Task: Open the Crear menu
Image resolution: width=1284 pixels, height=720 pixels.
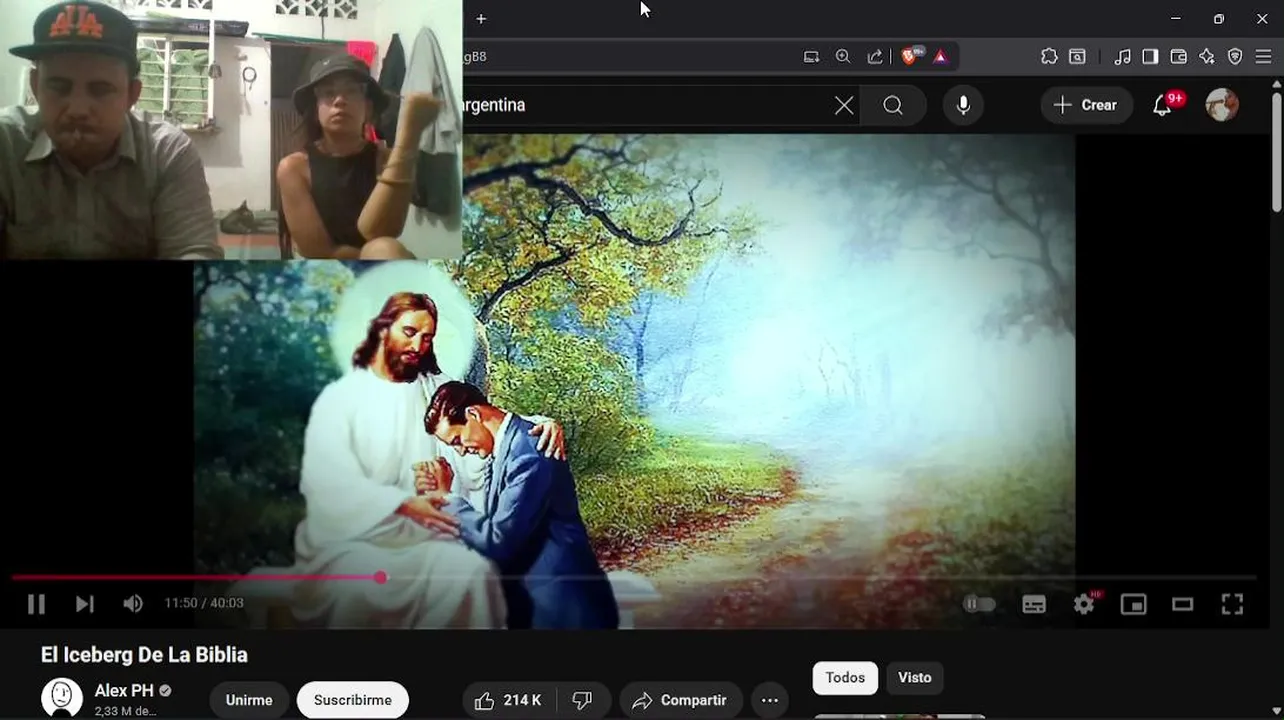Action: [1085, 105]
